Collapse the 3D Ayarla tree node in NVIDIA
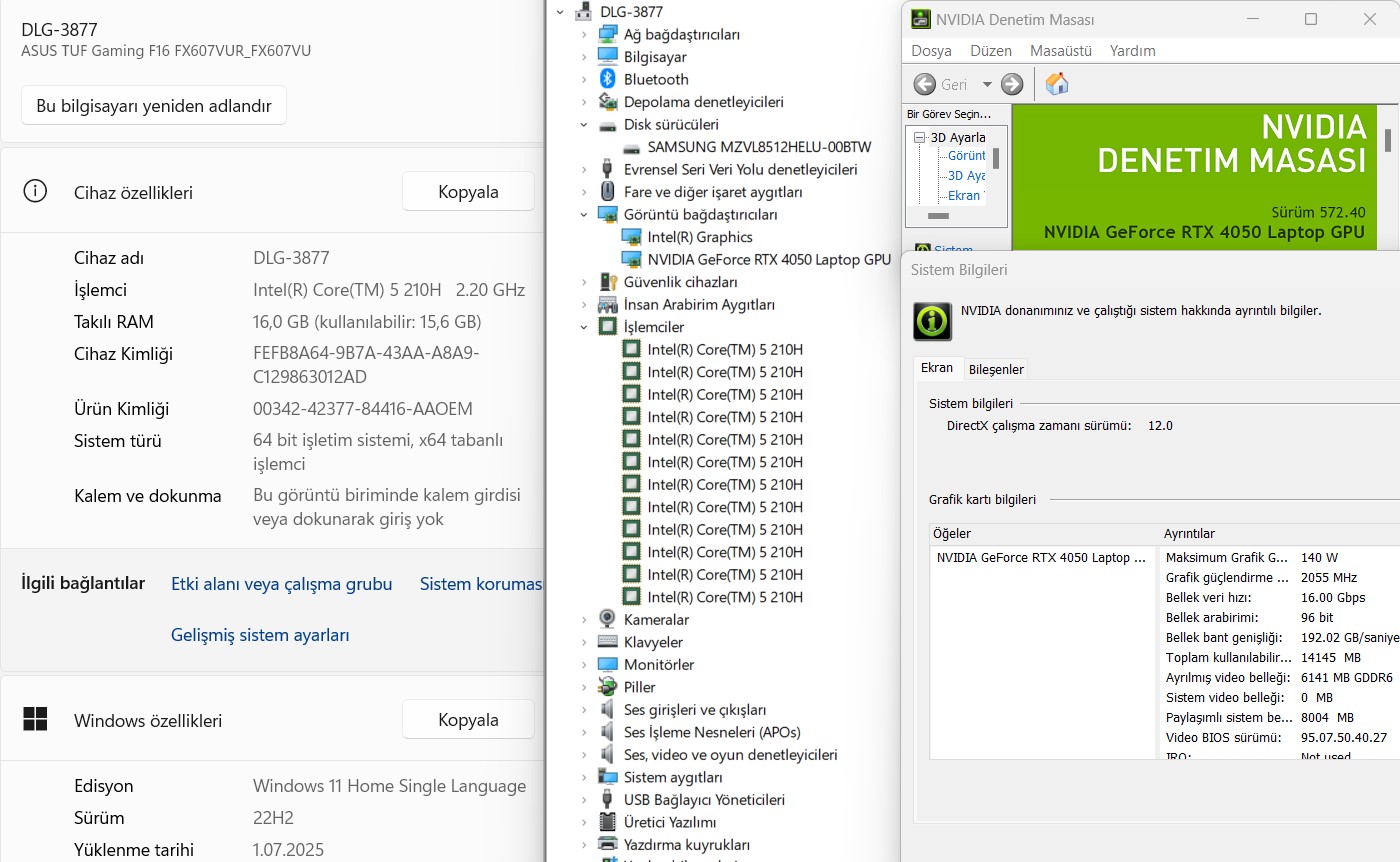Viewport: 1400px width, 862px height. [x=922, y=137]
